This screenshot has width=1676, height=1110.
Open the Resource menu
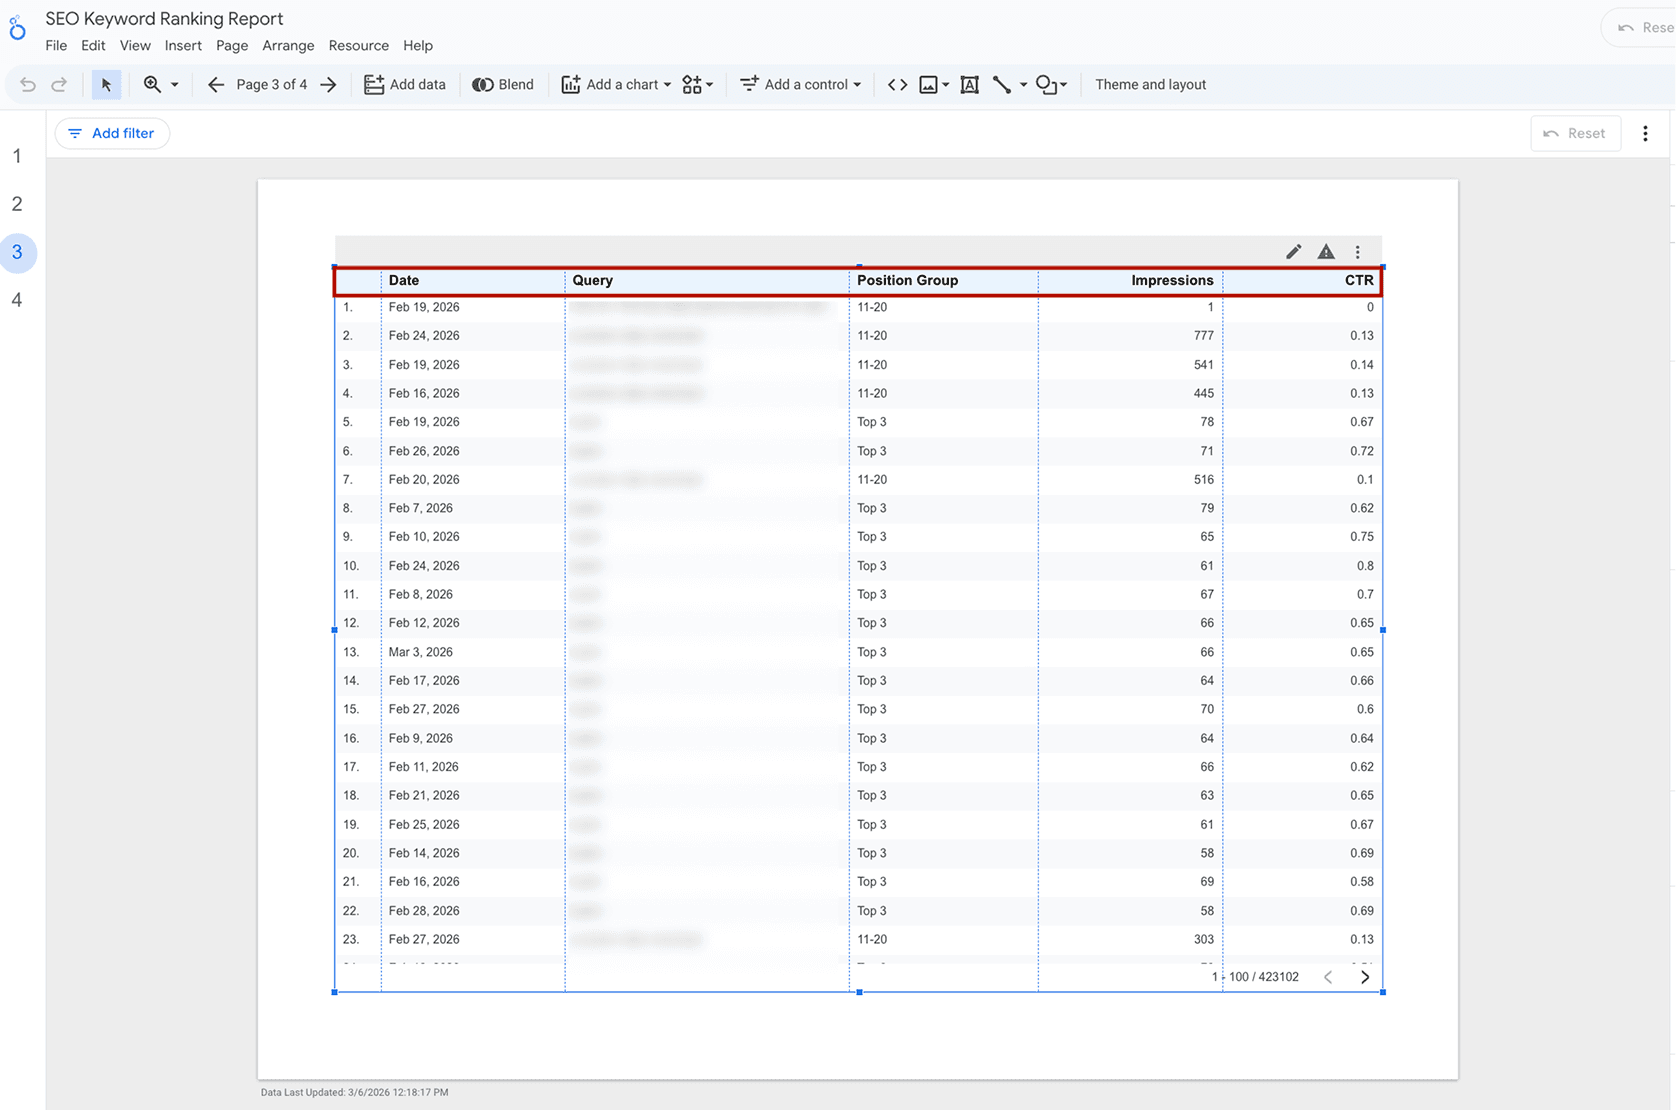pos(358,45)
